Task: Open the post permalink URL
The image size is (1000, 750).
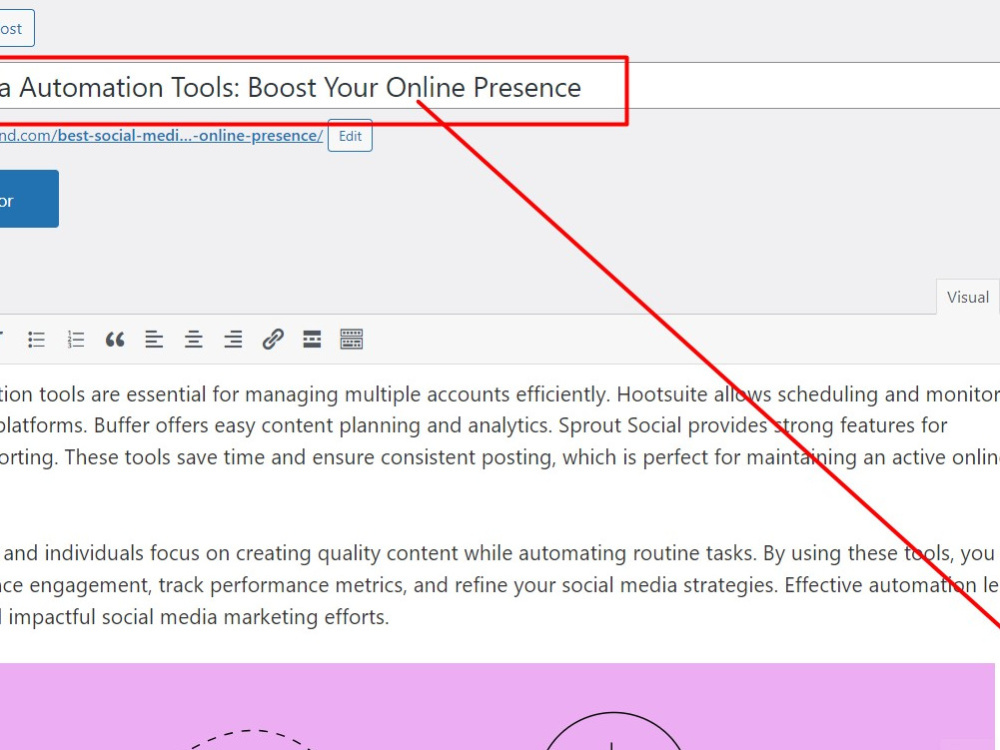Action: click(x=161, y=136)
